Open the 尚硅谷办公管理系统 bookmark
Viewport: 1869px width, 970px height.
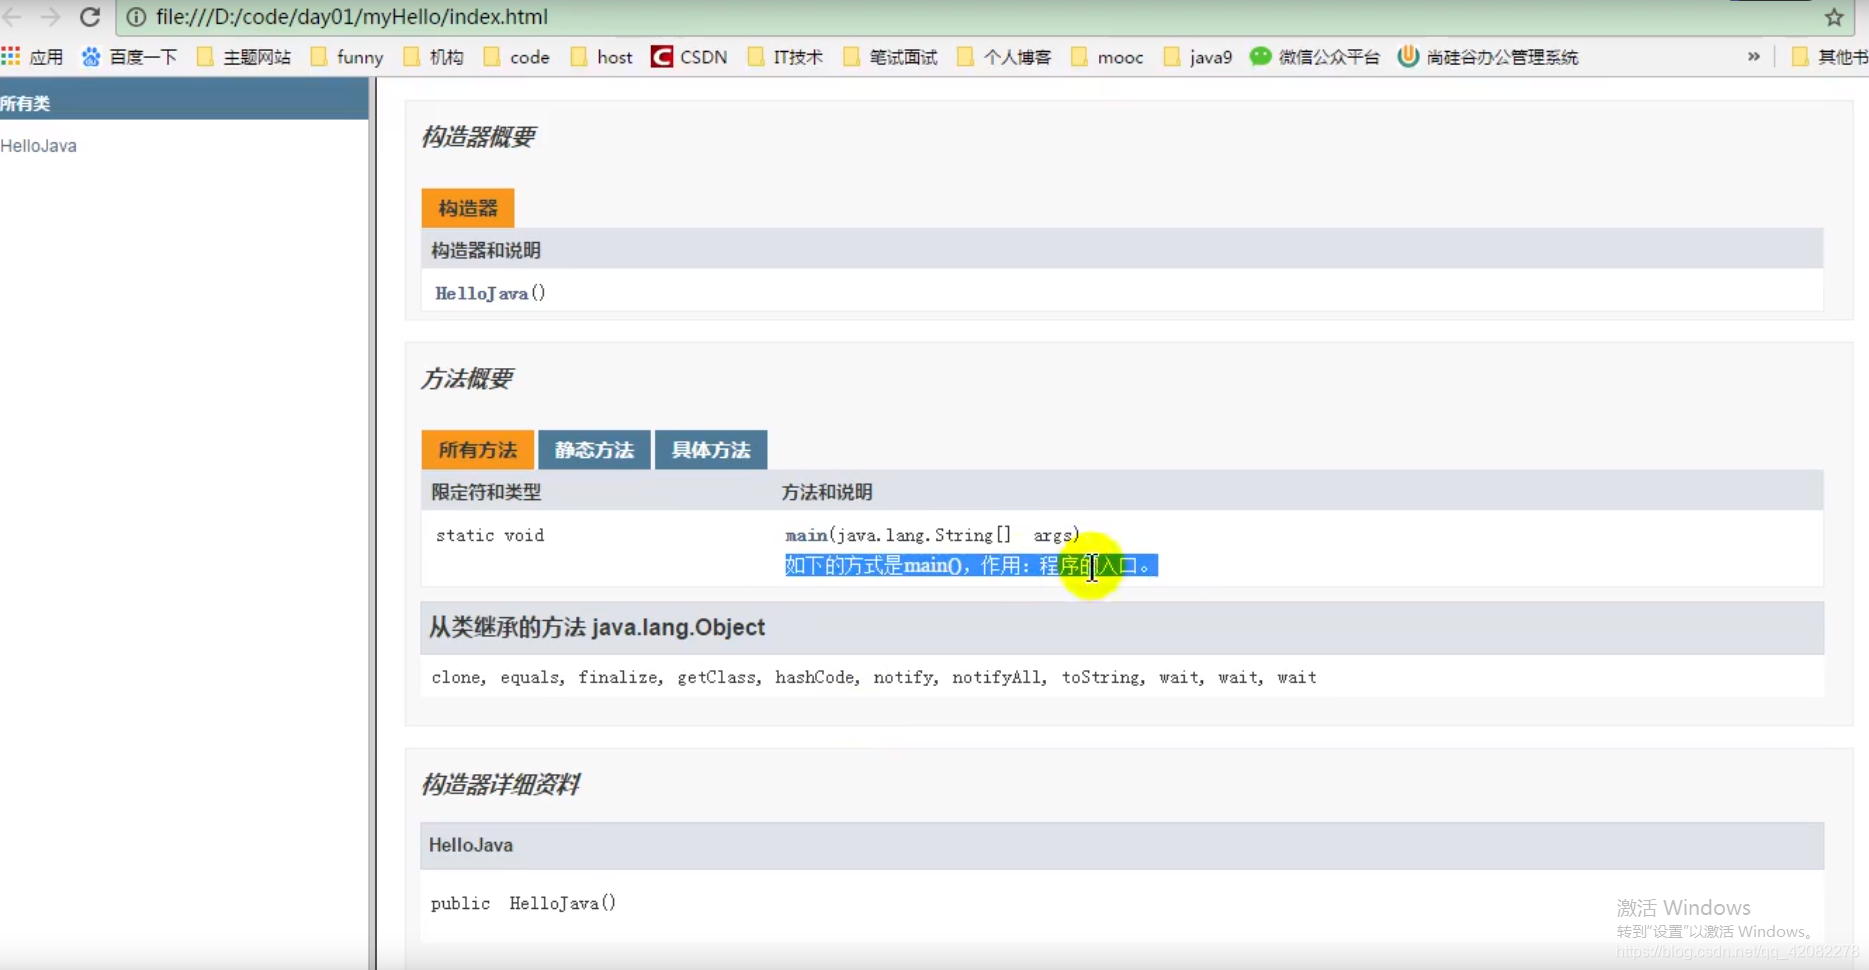[x=1488, y=57]
